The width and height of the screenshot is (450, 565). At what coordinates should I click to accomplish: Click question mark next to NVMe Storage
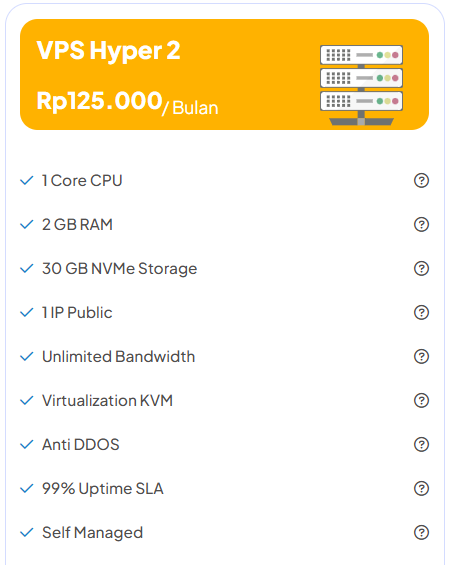point(421,268)
